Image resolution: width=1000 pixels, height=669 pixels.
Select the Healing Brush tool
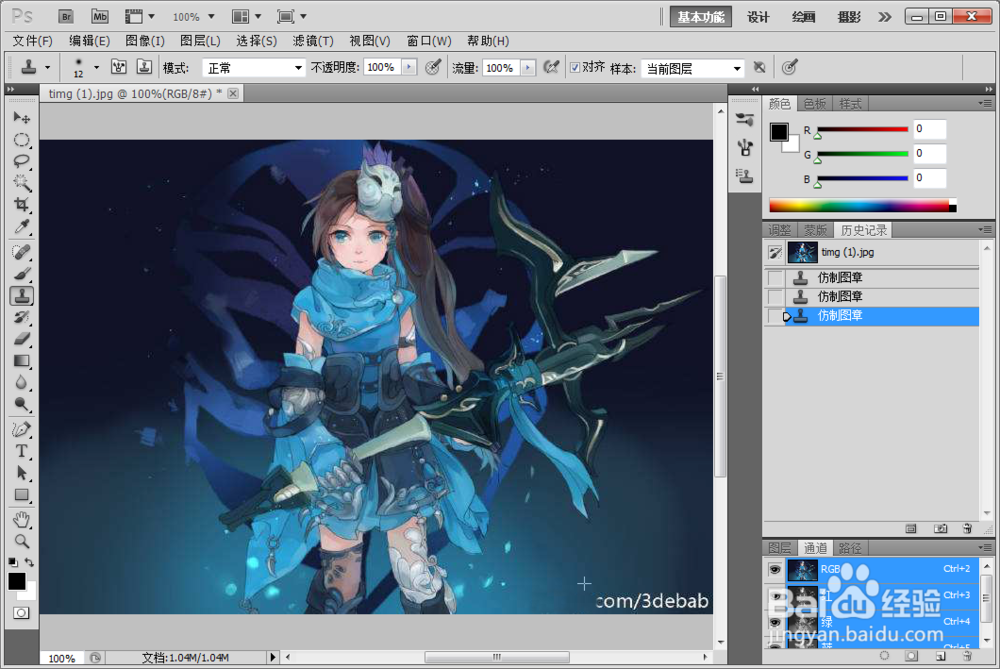[22, 252]
